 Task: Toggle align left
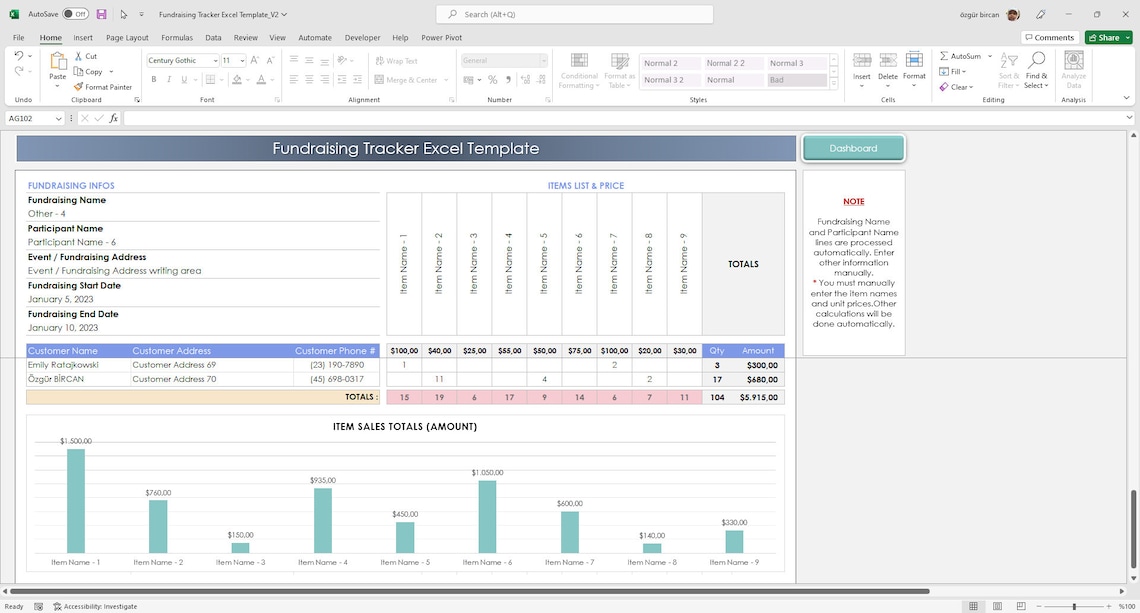(294, 79)
